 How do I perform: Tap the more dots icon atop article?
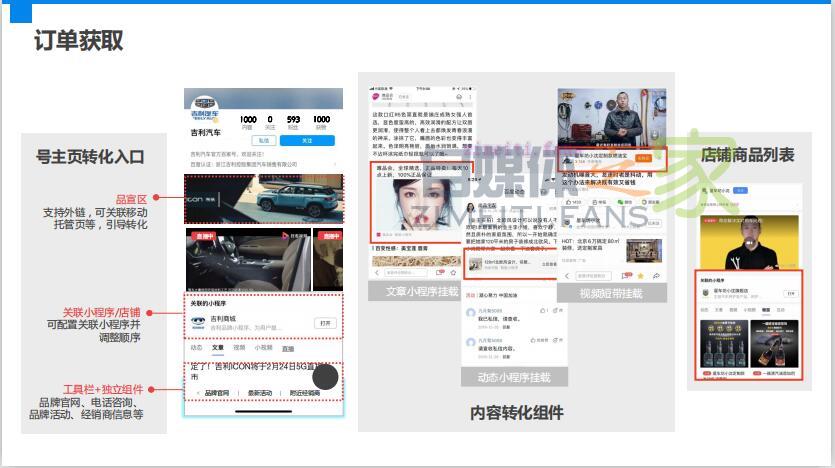coord(470,97)
